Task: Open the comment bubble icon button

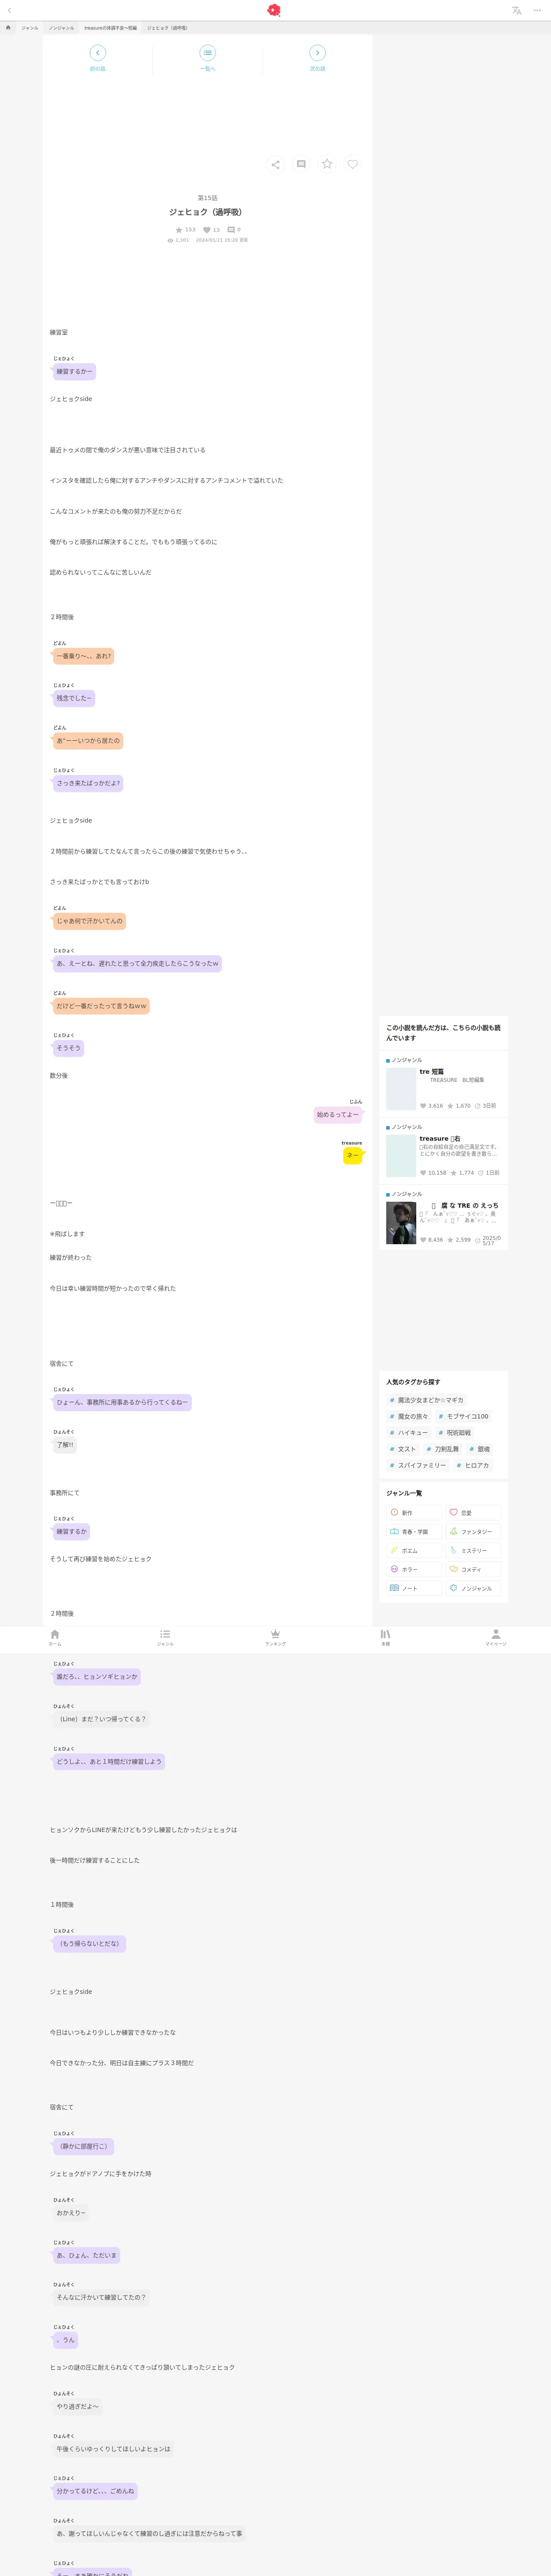Action: coord(301,164)
